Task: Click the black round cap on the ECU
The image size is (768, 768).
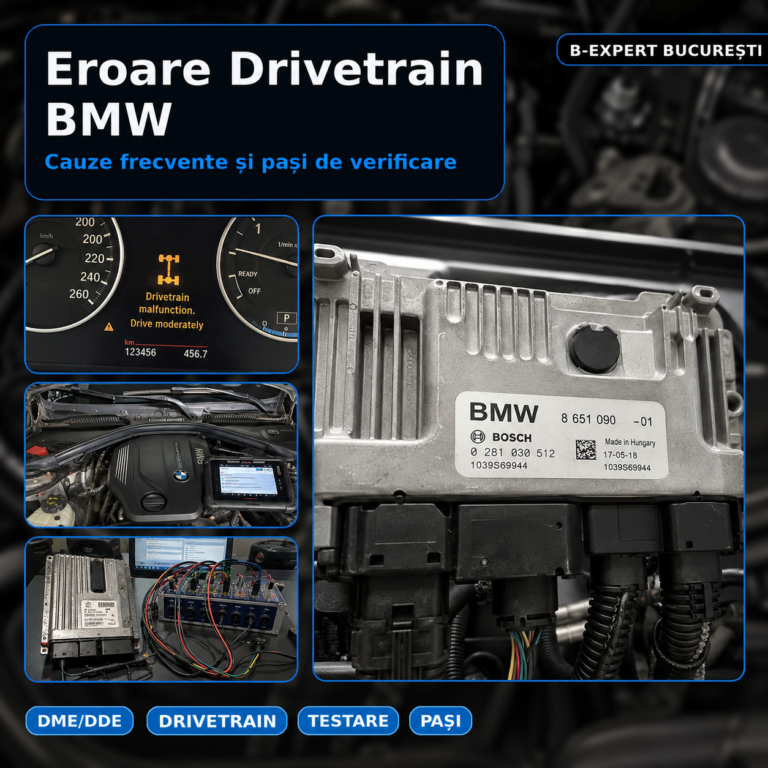Action: [594, 349]
